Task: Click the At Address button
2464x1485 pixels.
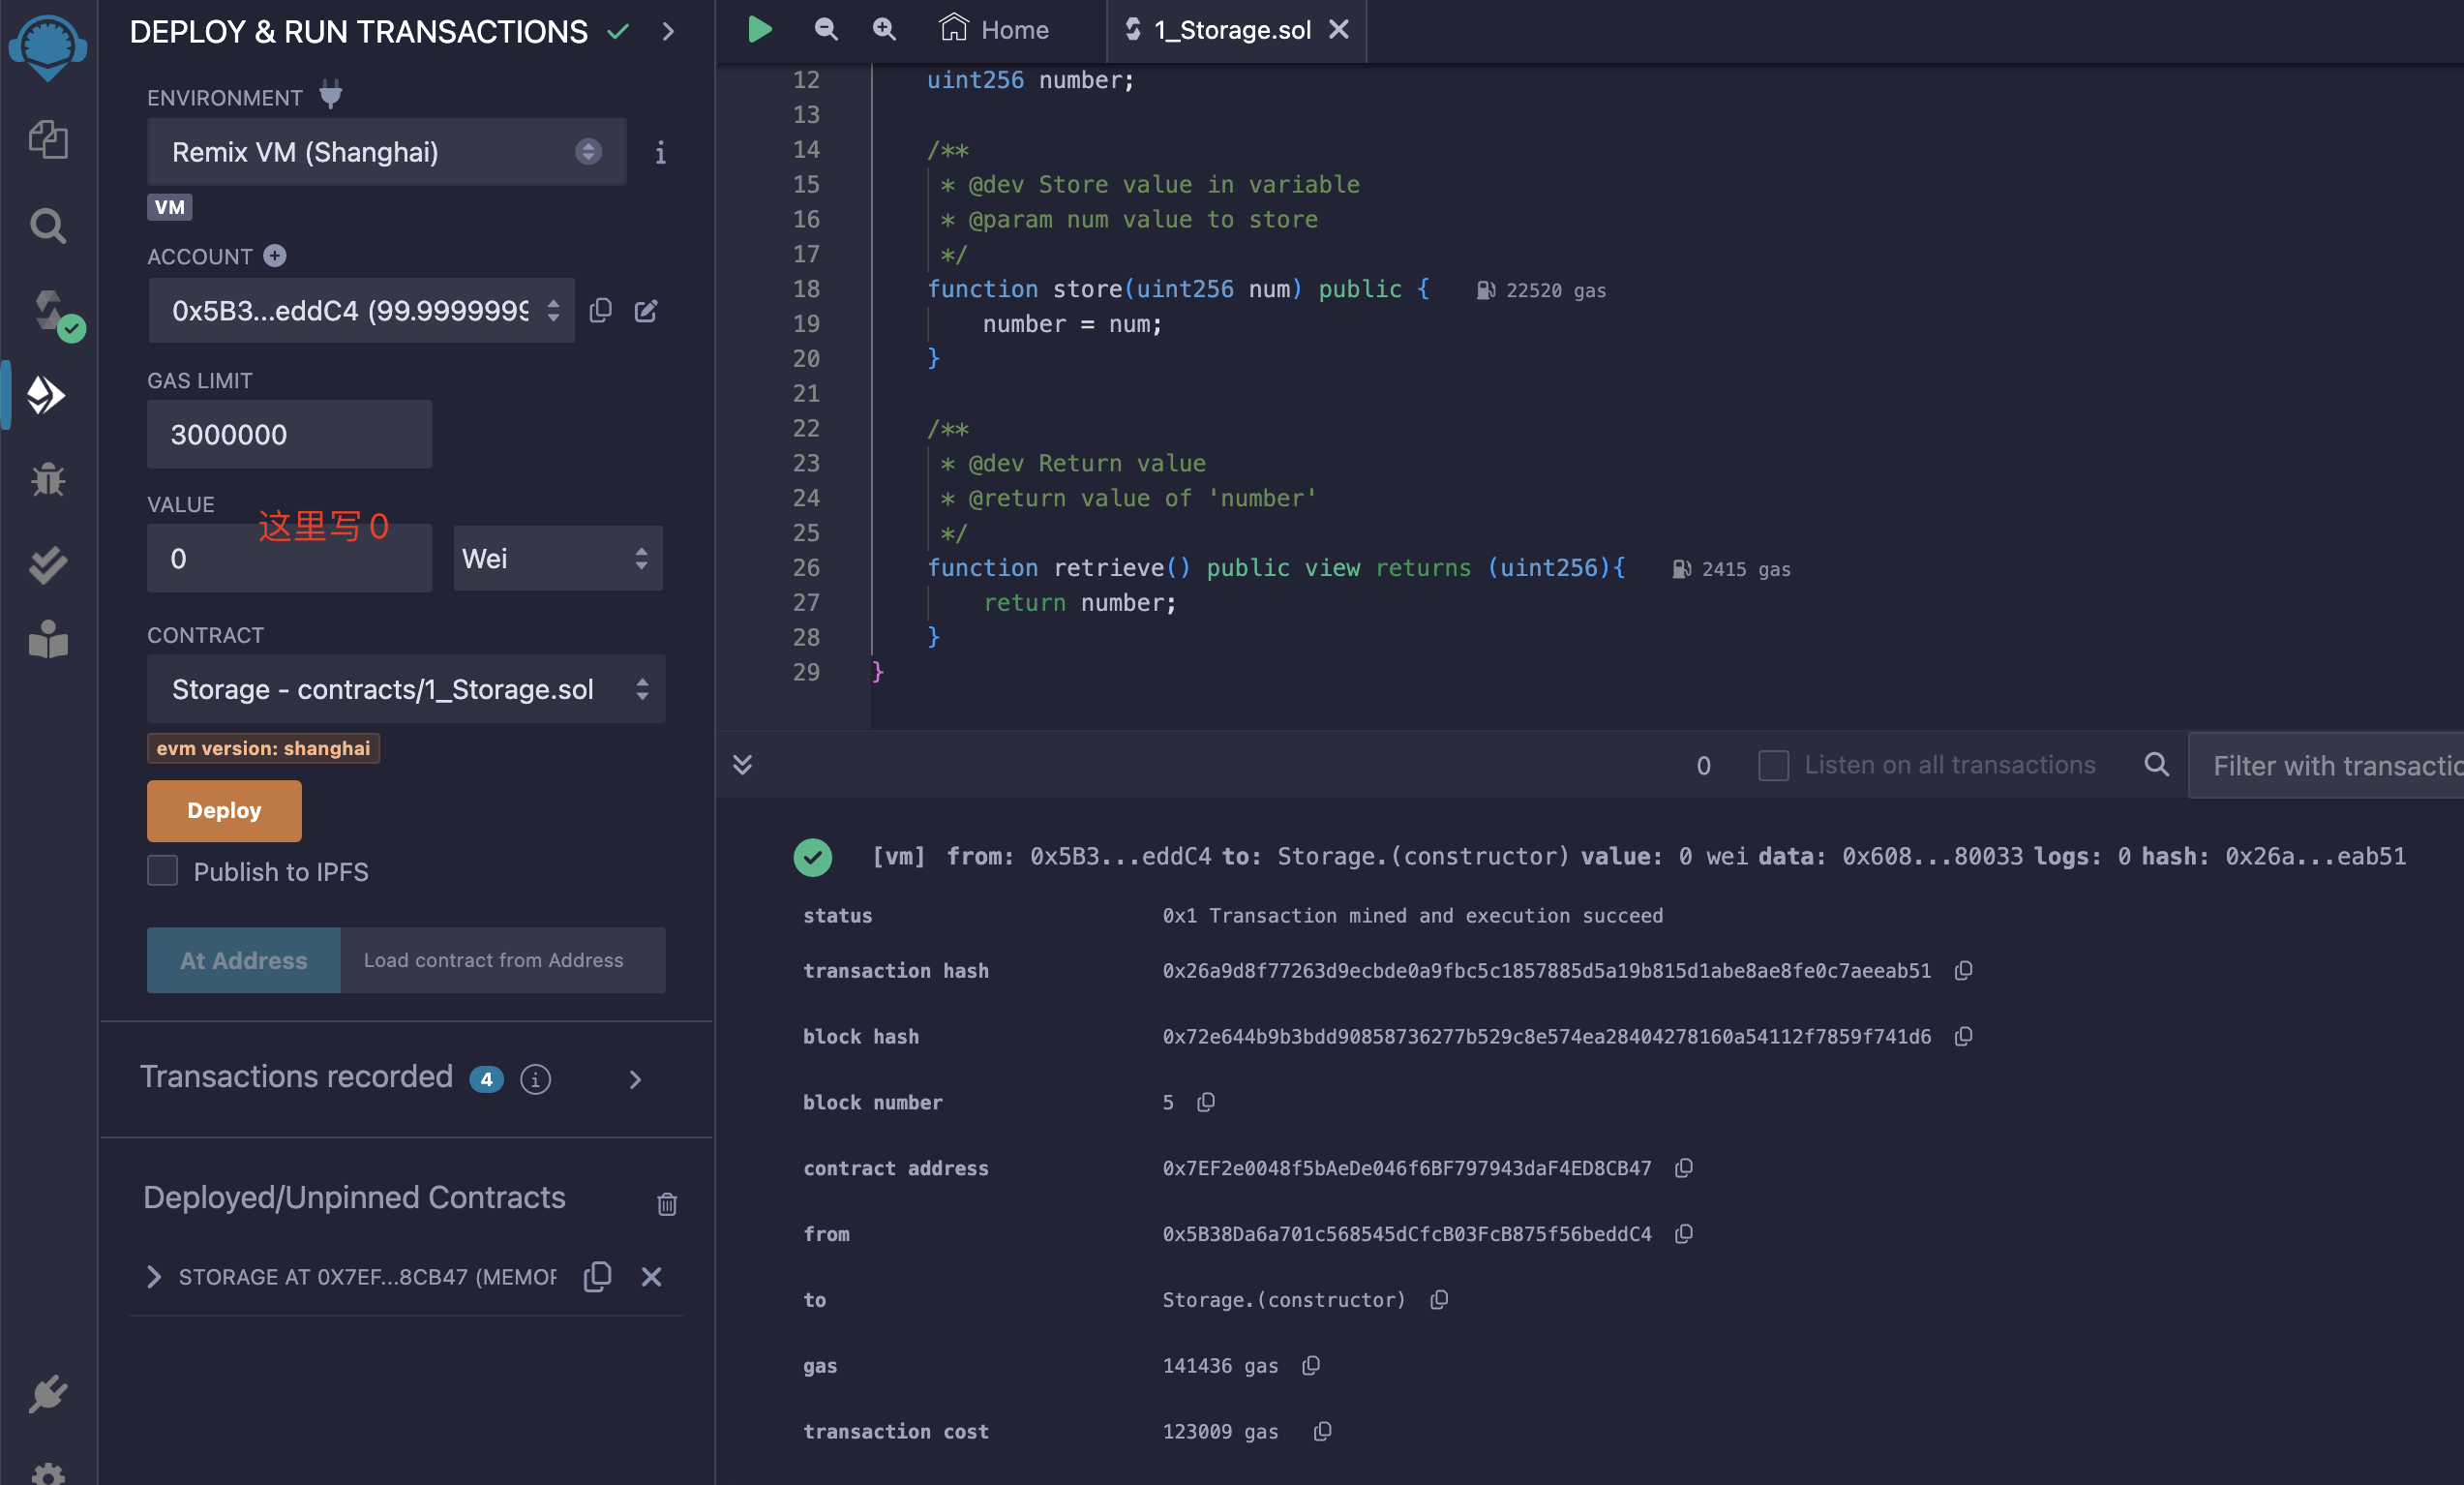Action: (x=243, y=960)
